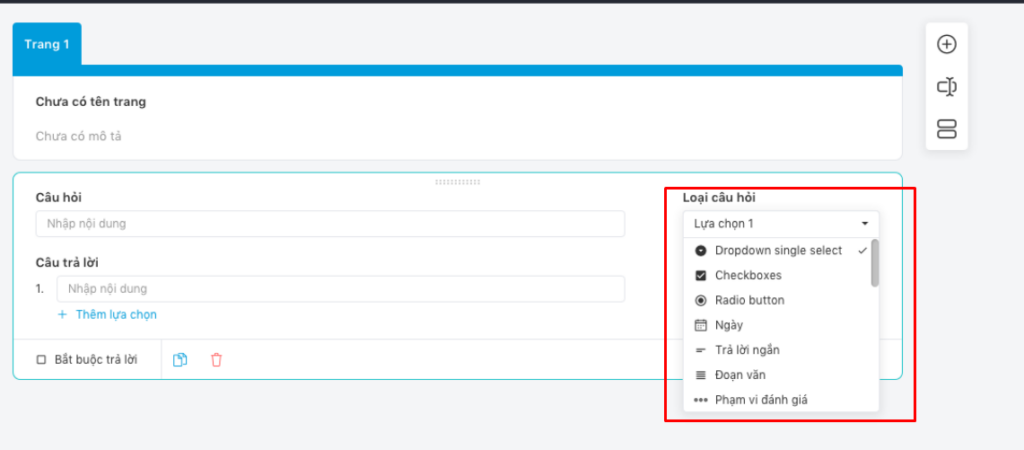Select Đoạn văn question type
The height and width of the screenshot is (450, 1024).
[741, 375]
